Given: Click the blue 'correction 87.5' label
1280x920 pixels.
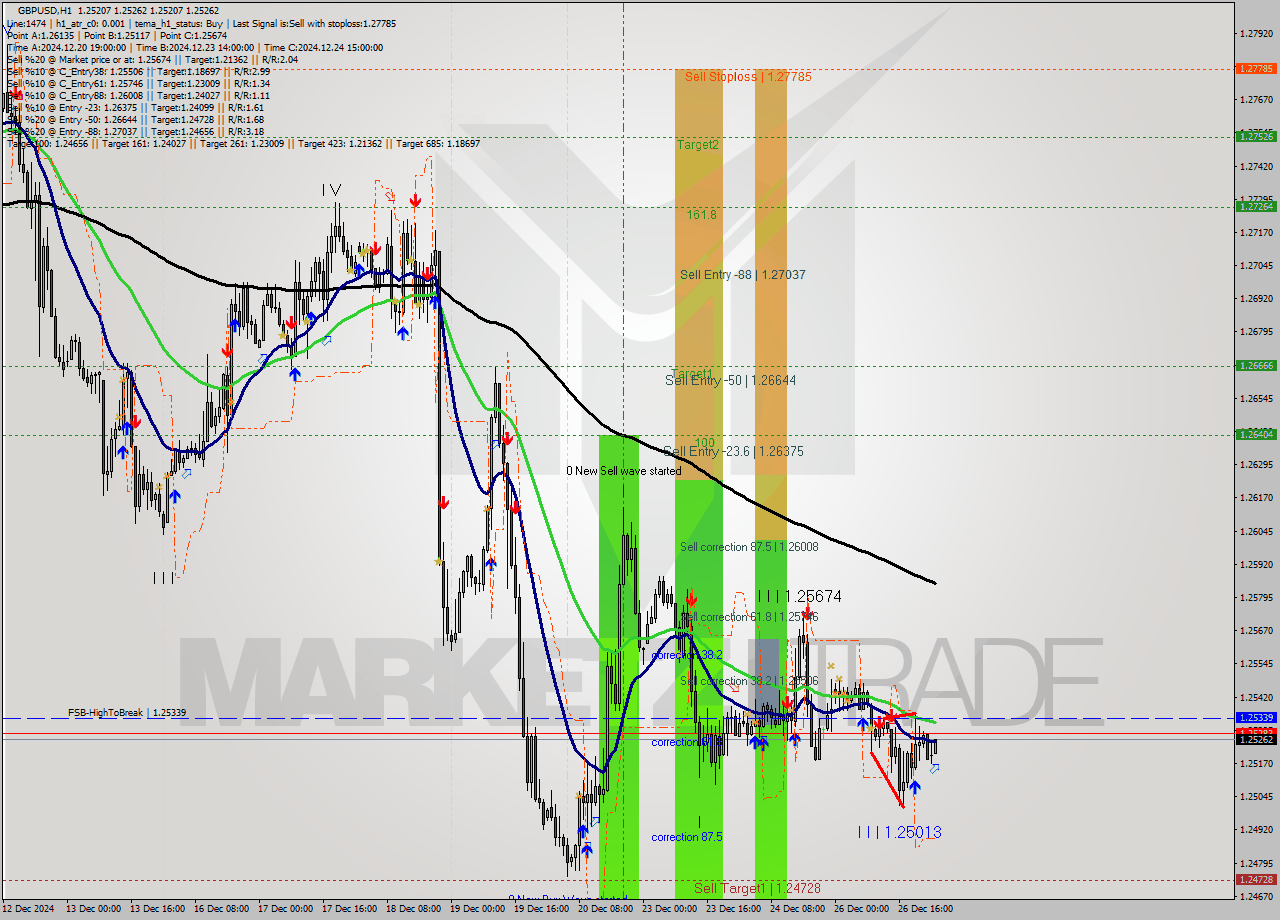Looking at the screenshot, I should [x=687, y=837].
